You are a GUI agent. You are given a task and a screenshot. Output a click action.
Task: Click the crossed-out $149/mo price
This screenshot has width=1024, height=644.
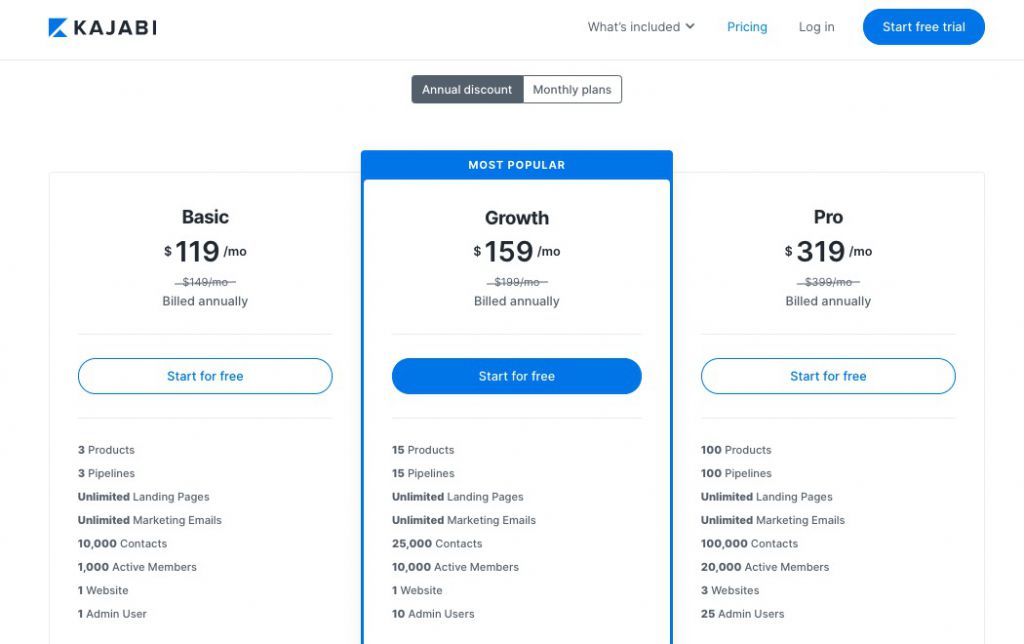pyautogui.click(x=205, y=282)
